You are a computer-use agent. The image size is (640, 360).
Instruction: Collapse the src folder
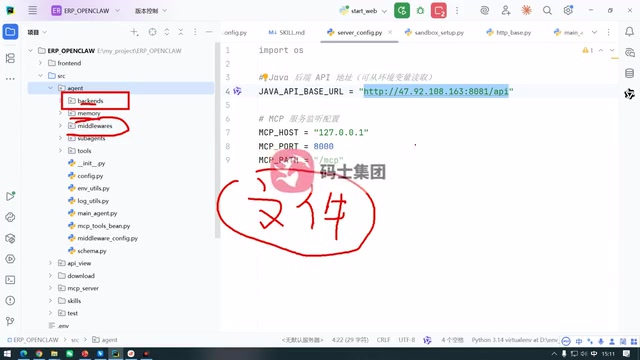[x=40, y=76]
